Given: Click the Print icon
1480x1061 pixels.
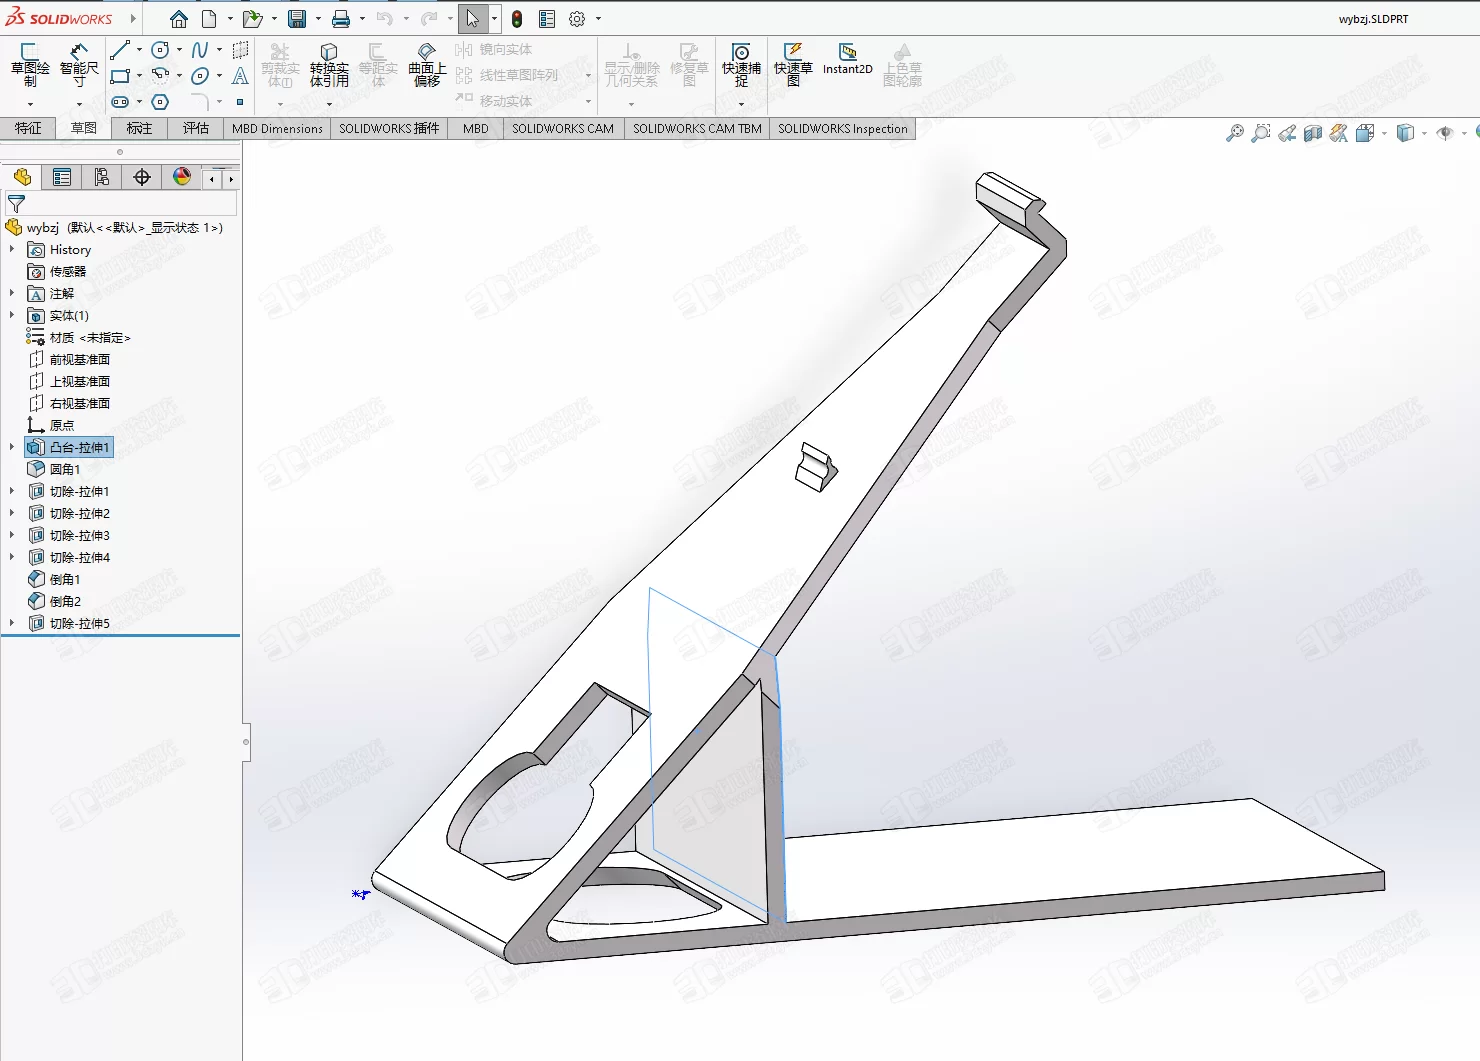Looking at the screenshot, I should coord(341,18).
